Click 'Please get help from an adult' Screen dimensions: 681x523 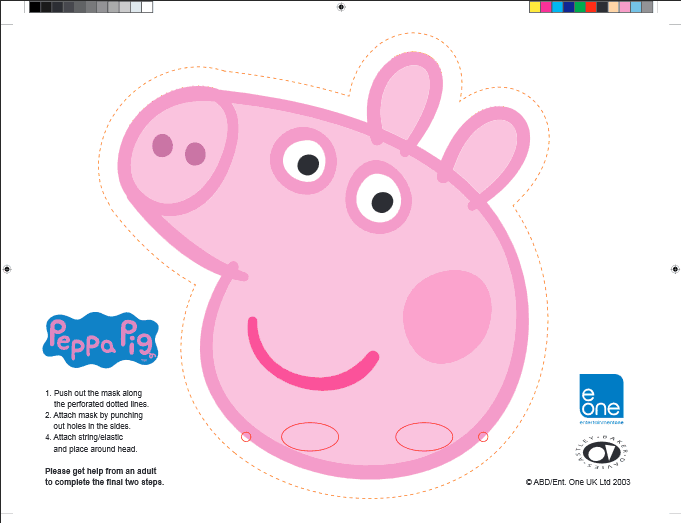[x=101, y=471]
